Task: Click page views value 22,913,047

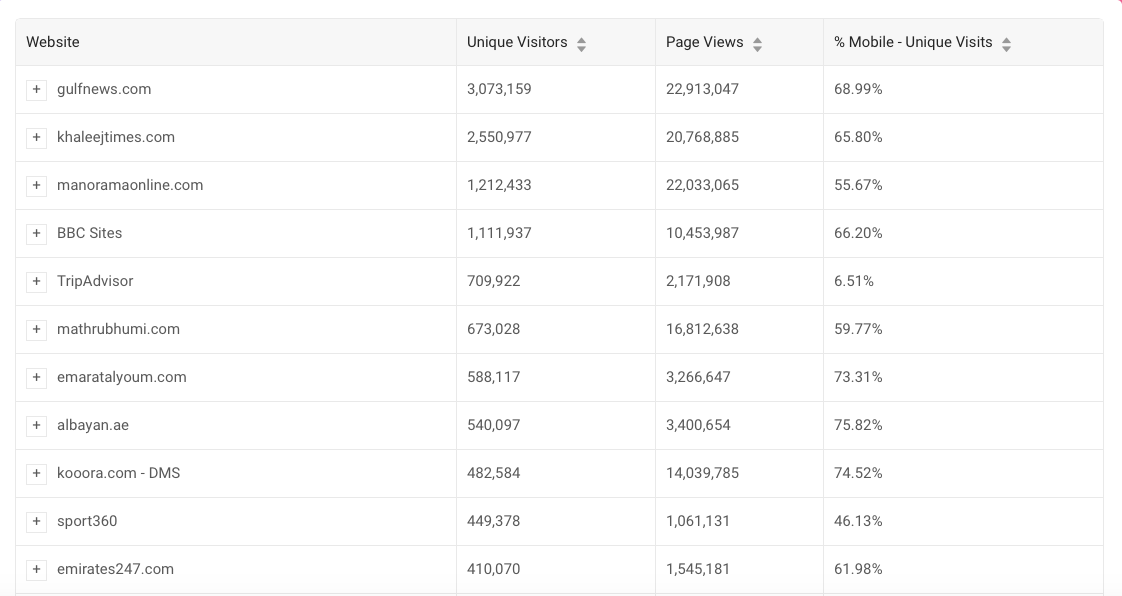Action: pyautogui.click(x=703, y=89)
